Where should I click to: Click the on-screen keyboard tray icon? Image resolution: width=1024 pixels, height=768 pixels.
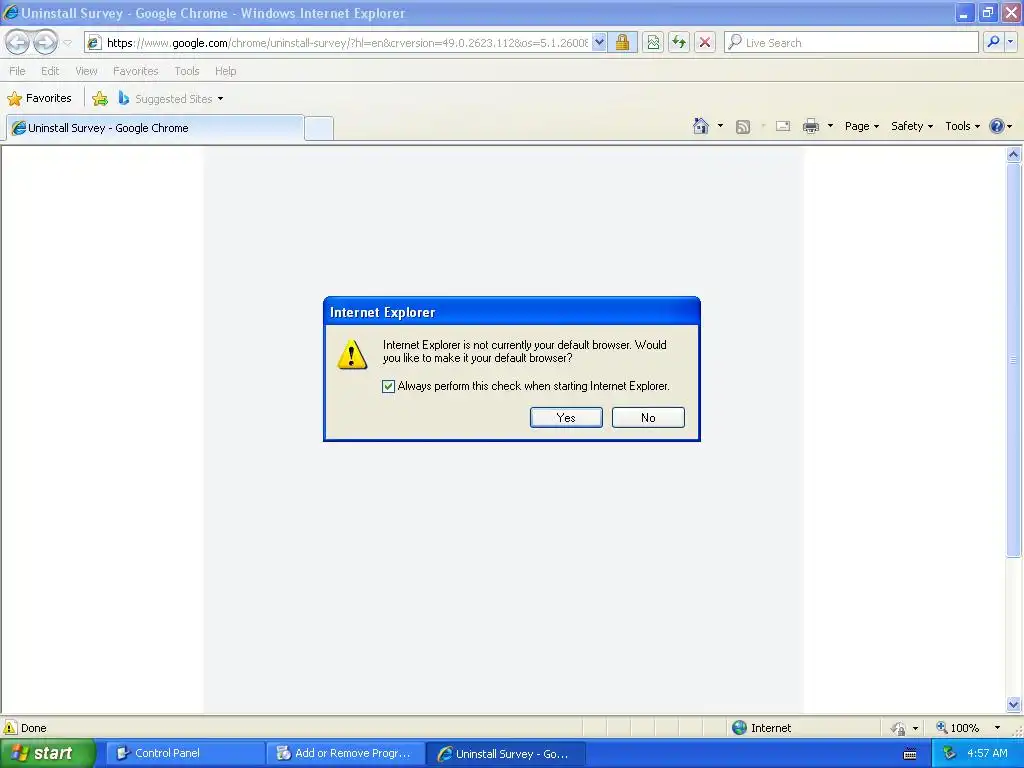(x=910, y=754)
